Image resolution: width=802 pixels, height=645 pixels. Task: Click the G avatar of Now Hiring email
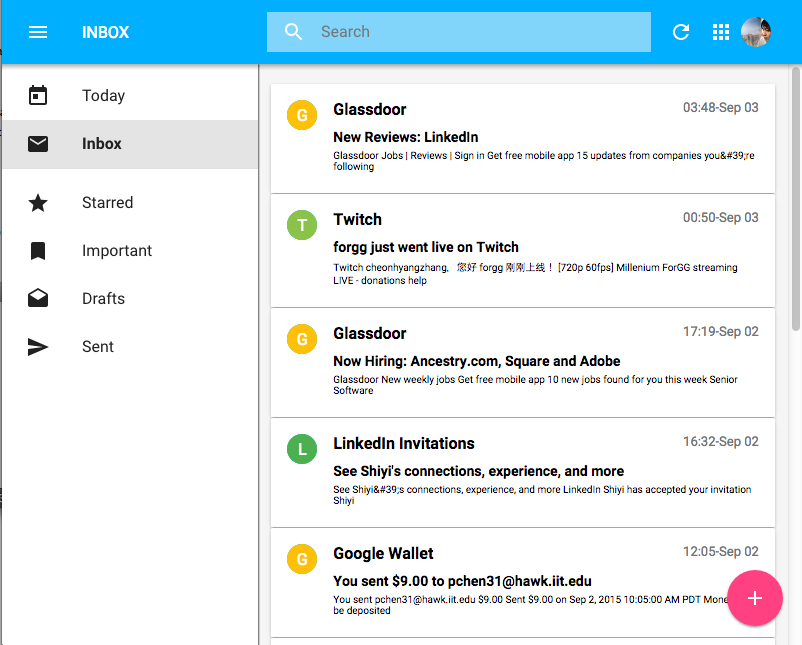[302, 339]
